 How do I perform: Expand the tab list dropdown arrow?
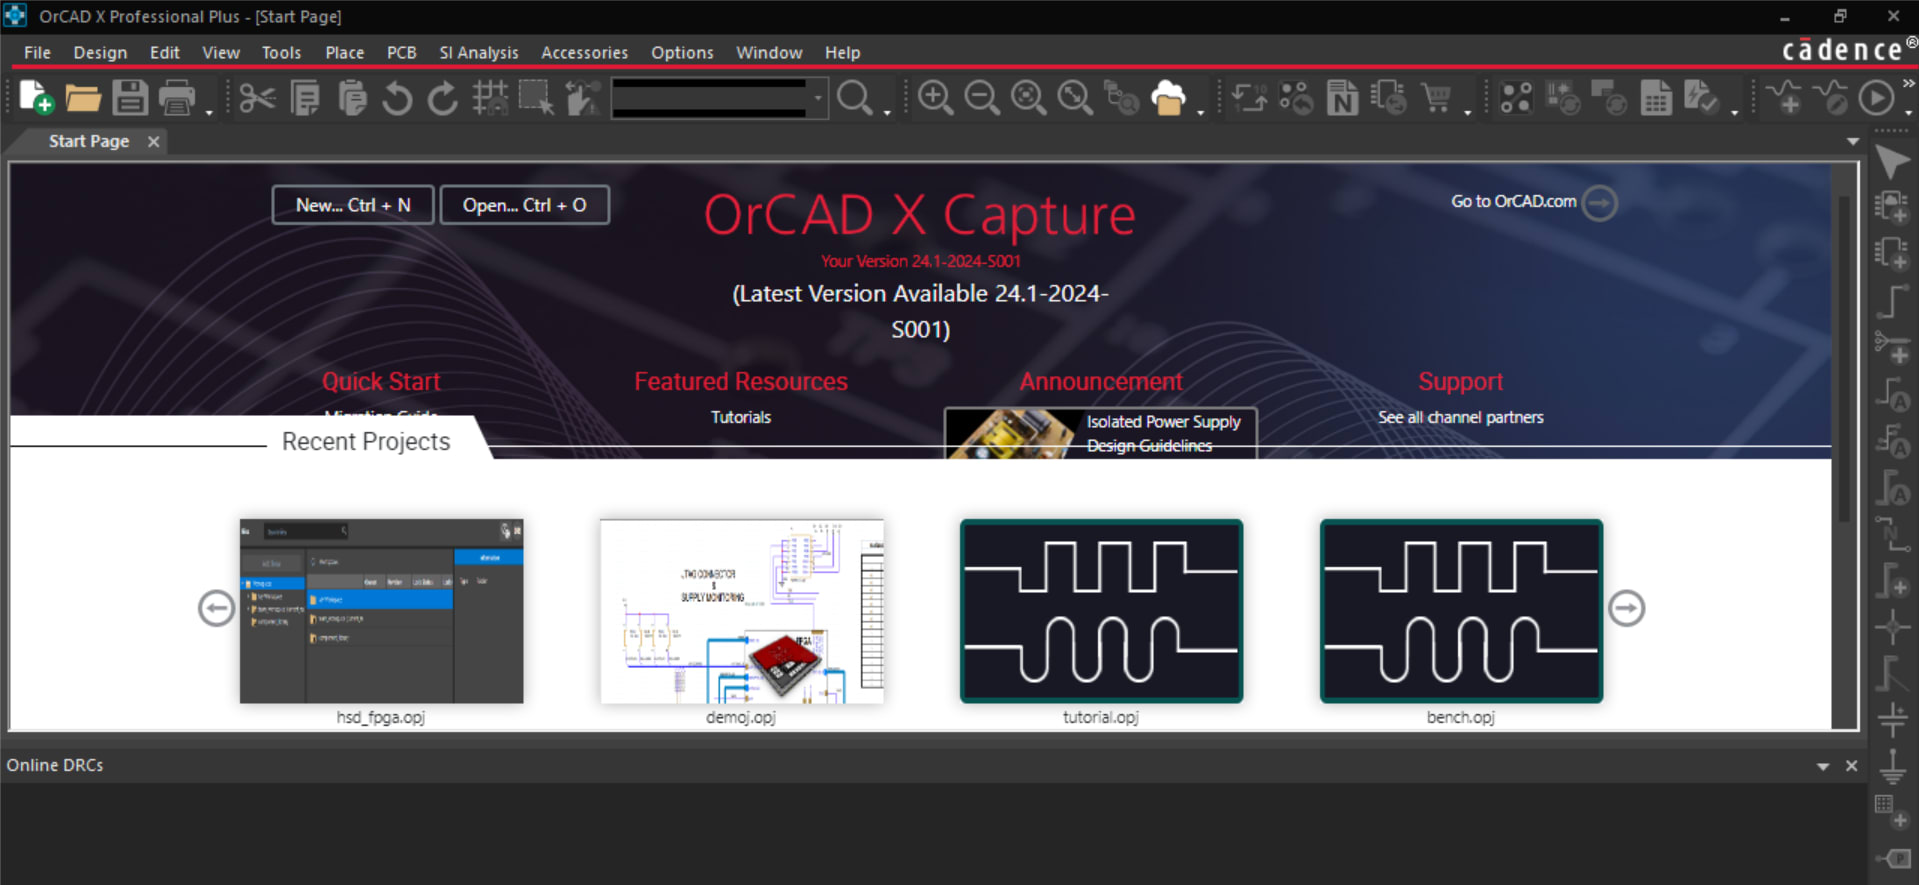coord(1853,142)
